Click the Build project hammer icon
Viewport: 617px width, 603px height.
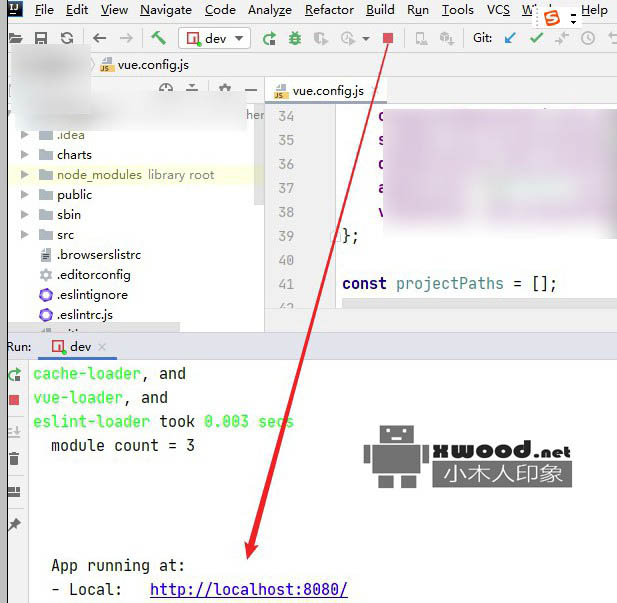coord(158,38)
